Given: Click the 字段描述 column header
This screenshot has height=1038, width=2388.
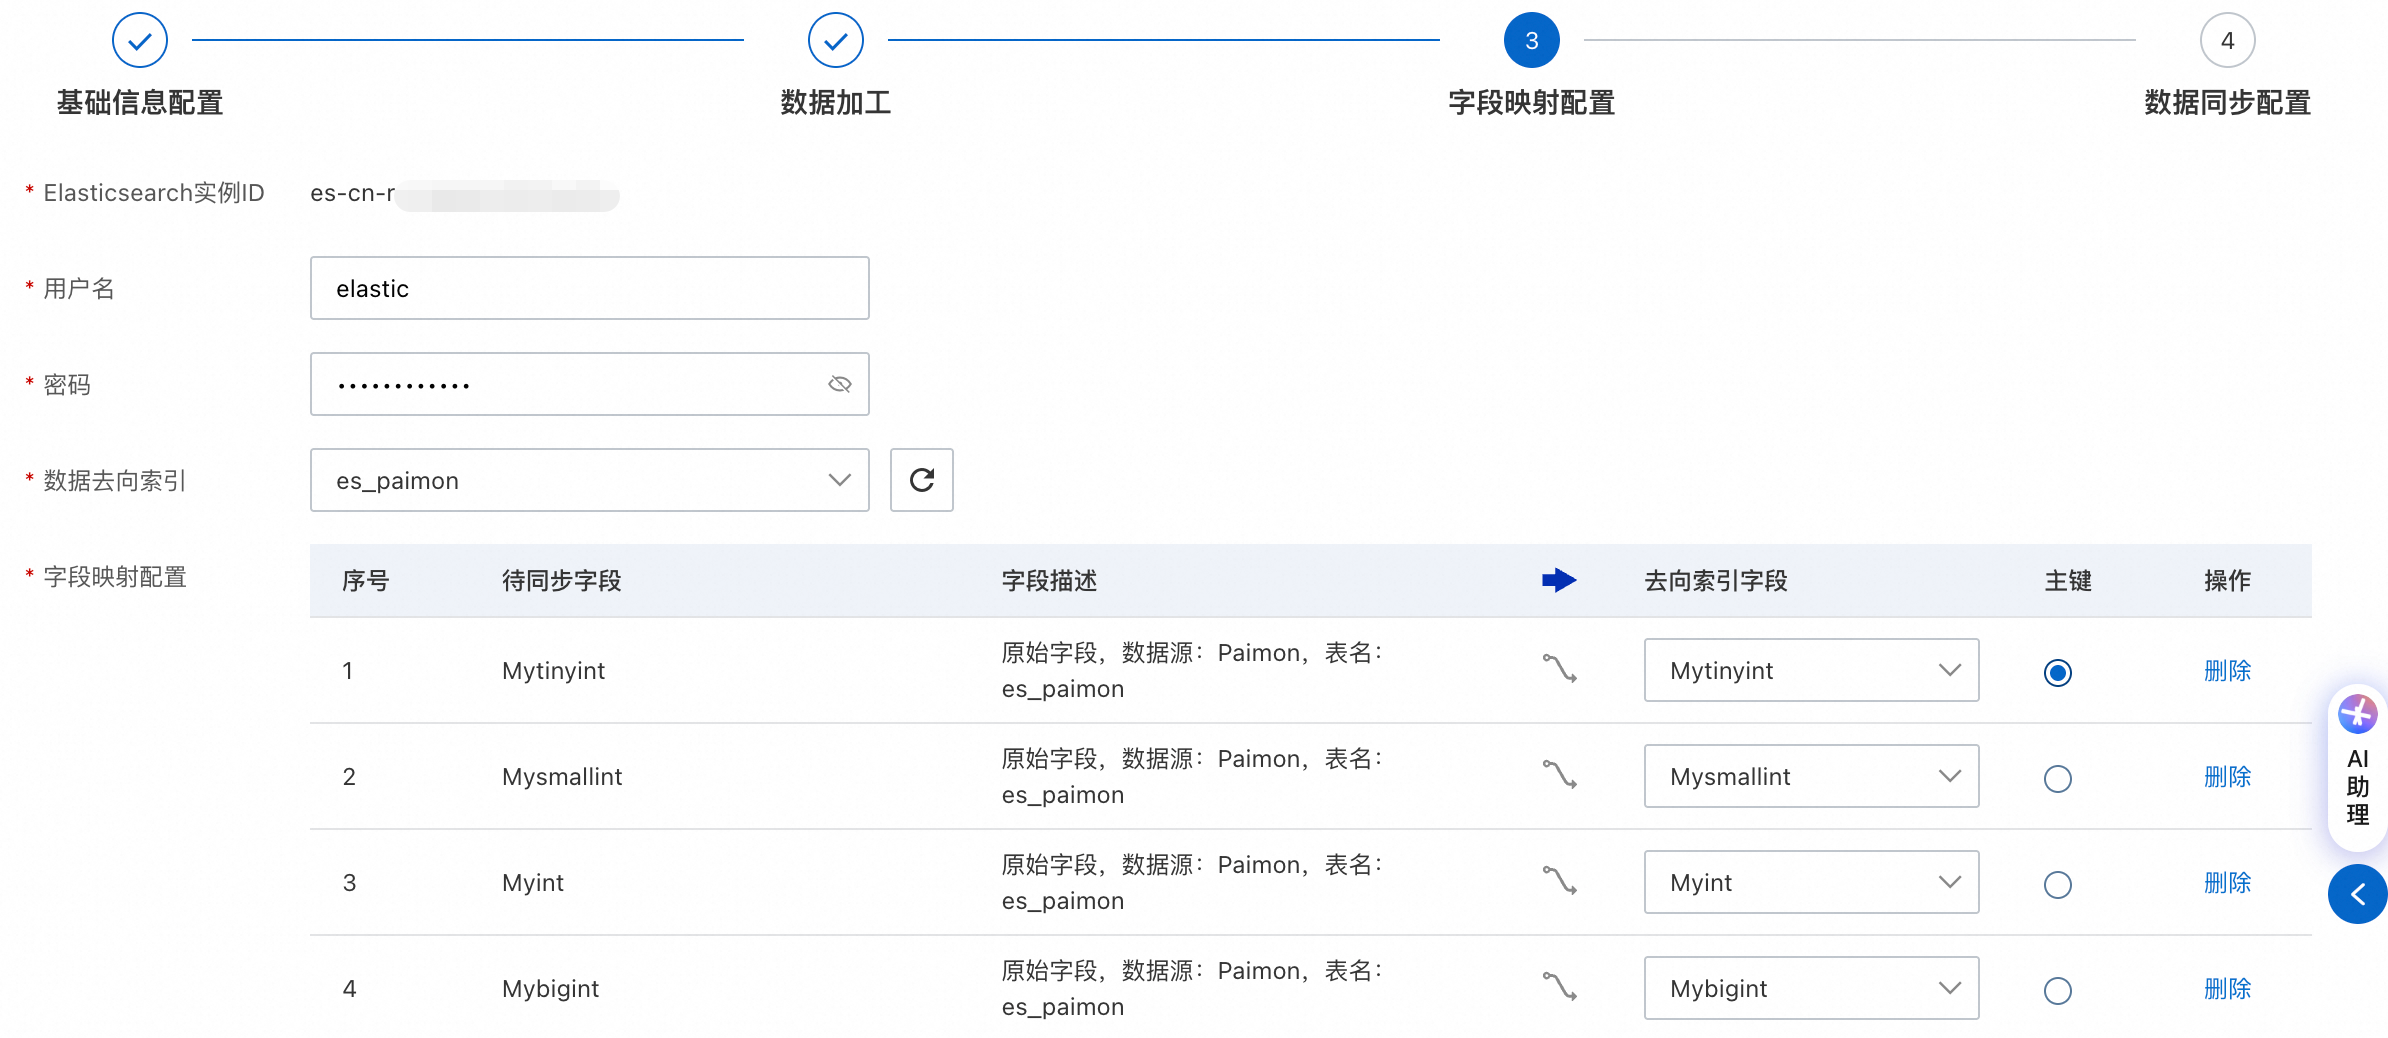Looking at the screenshot, I should coord(1050,580).
